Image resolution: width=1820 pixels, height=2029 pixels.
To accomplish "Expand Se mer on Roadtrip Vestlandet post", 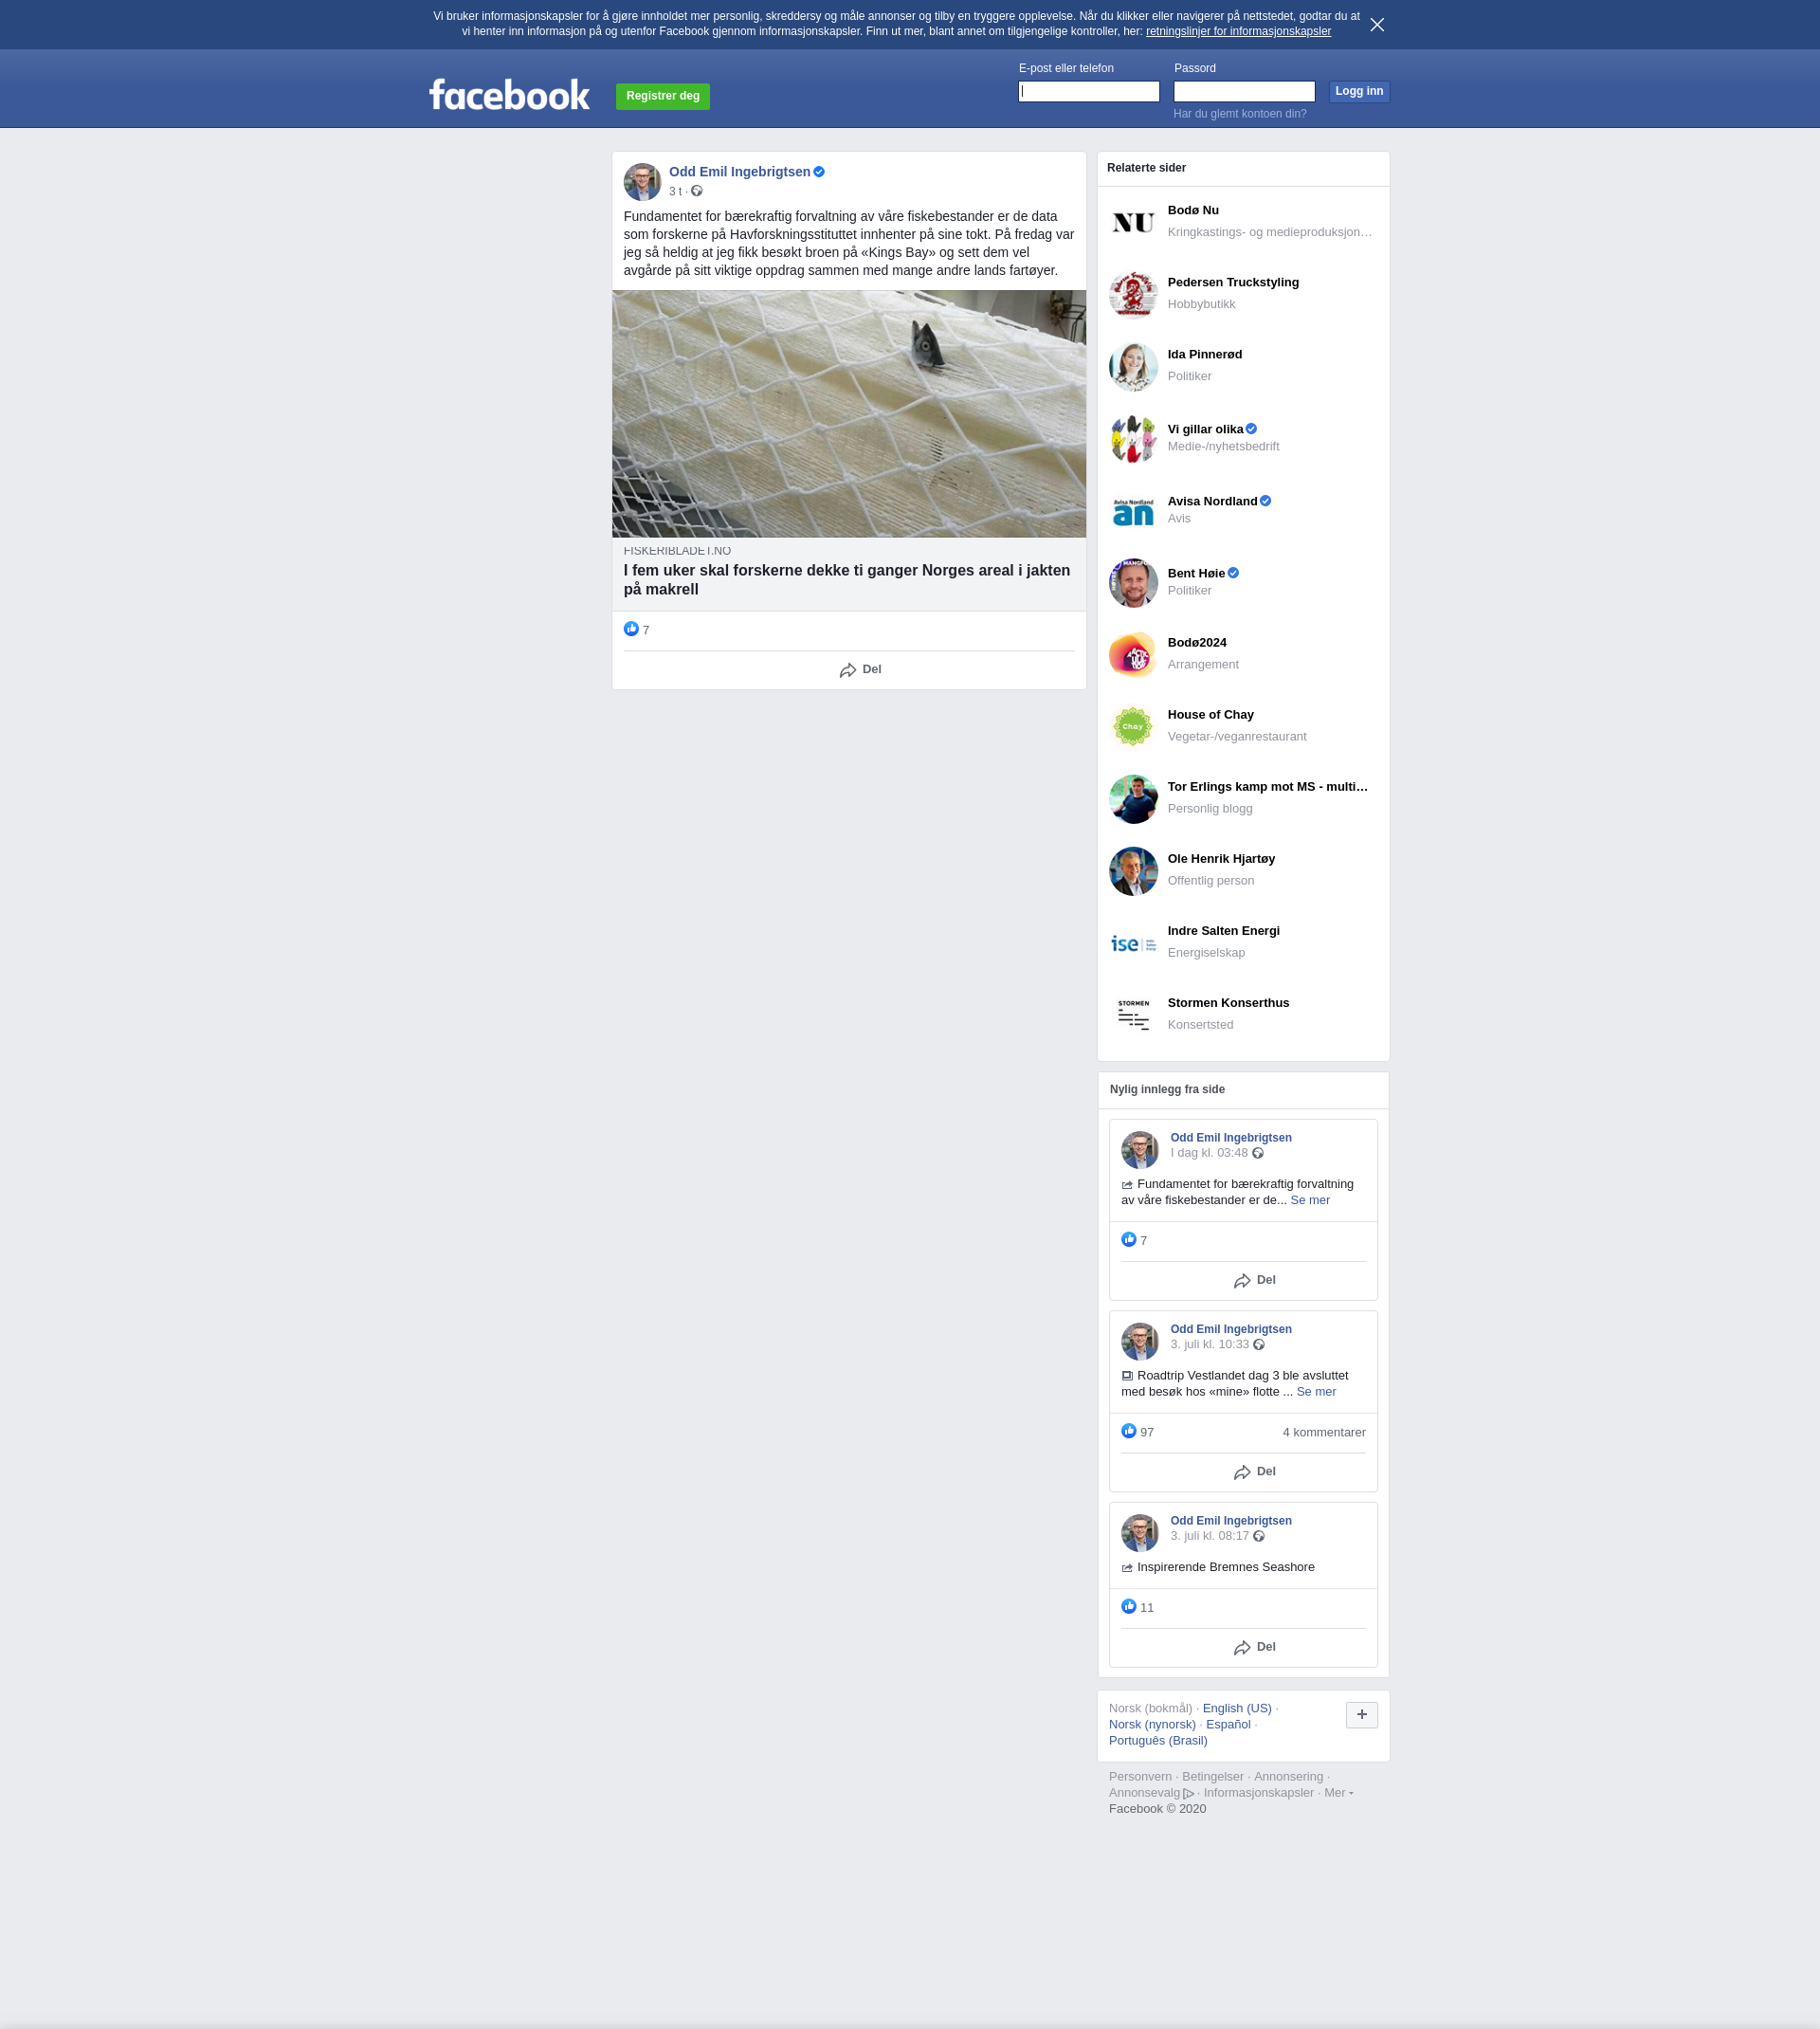I will [1315, 1392].
